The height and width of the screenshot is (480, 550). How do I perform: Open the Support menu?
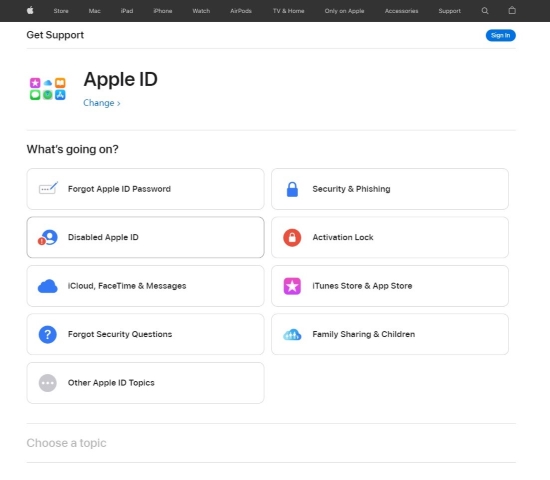[449, 11]
